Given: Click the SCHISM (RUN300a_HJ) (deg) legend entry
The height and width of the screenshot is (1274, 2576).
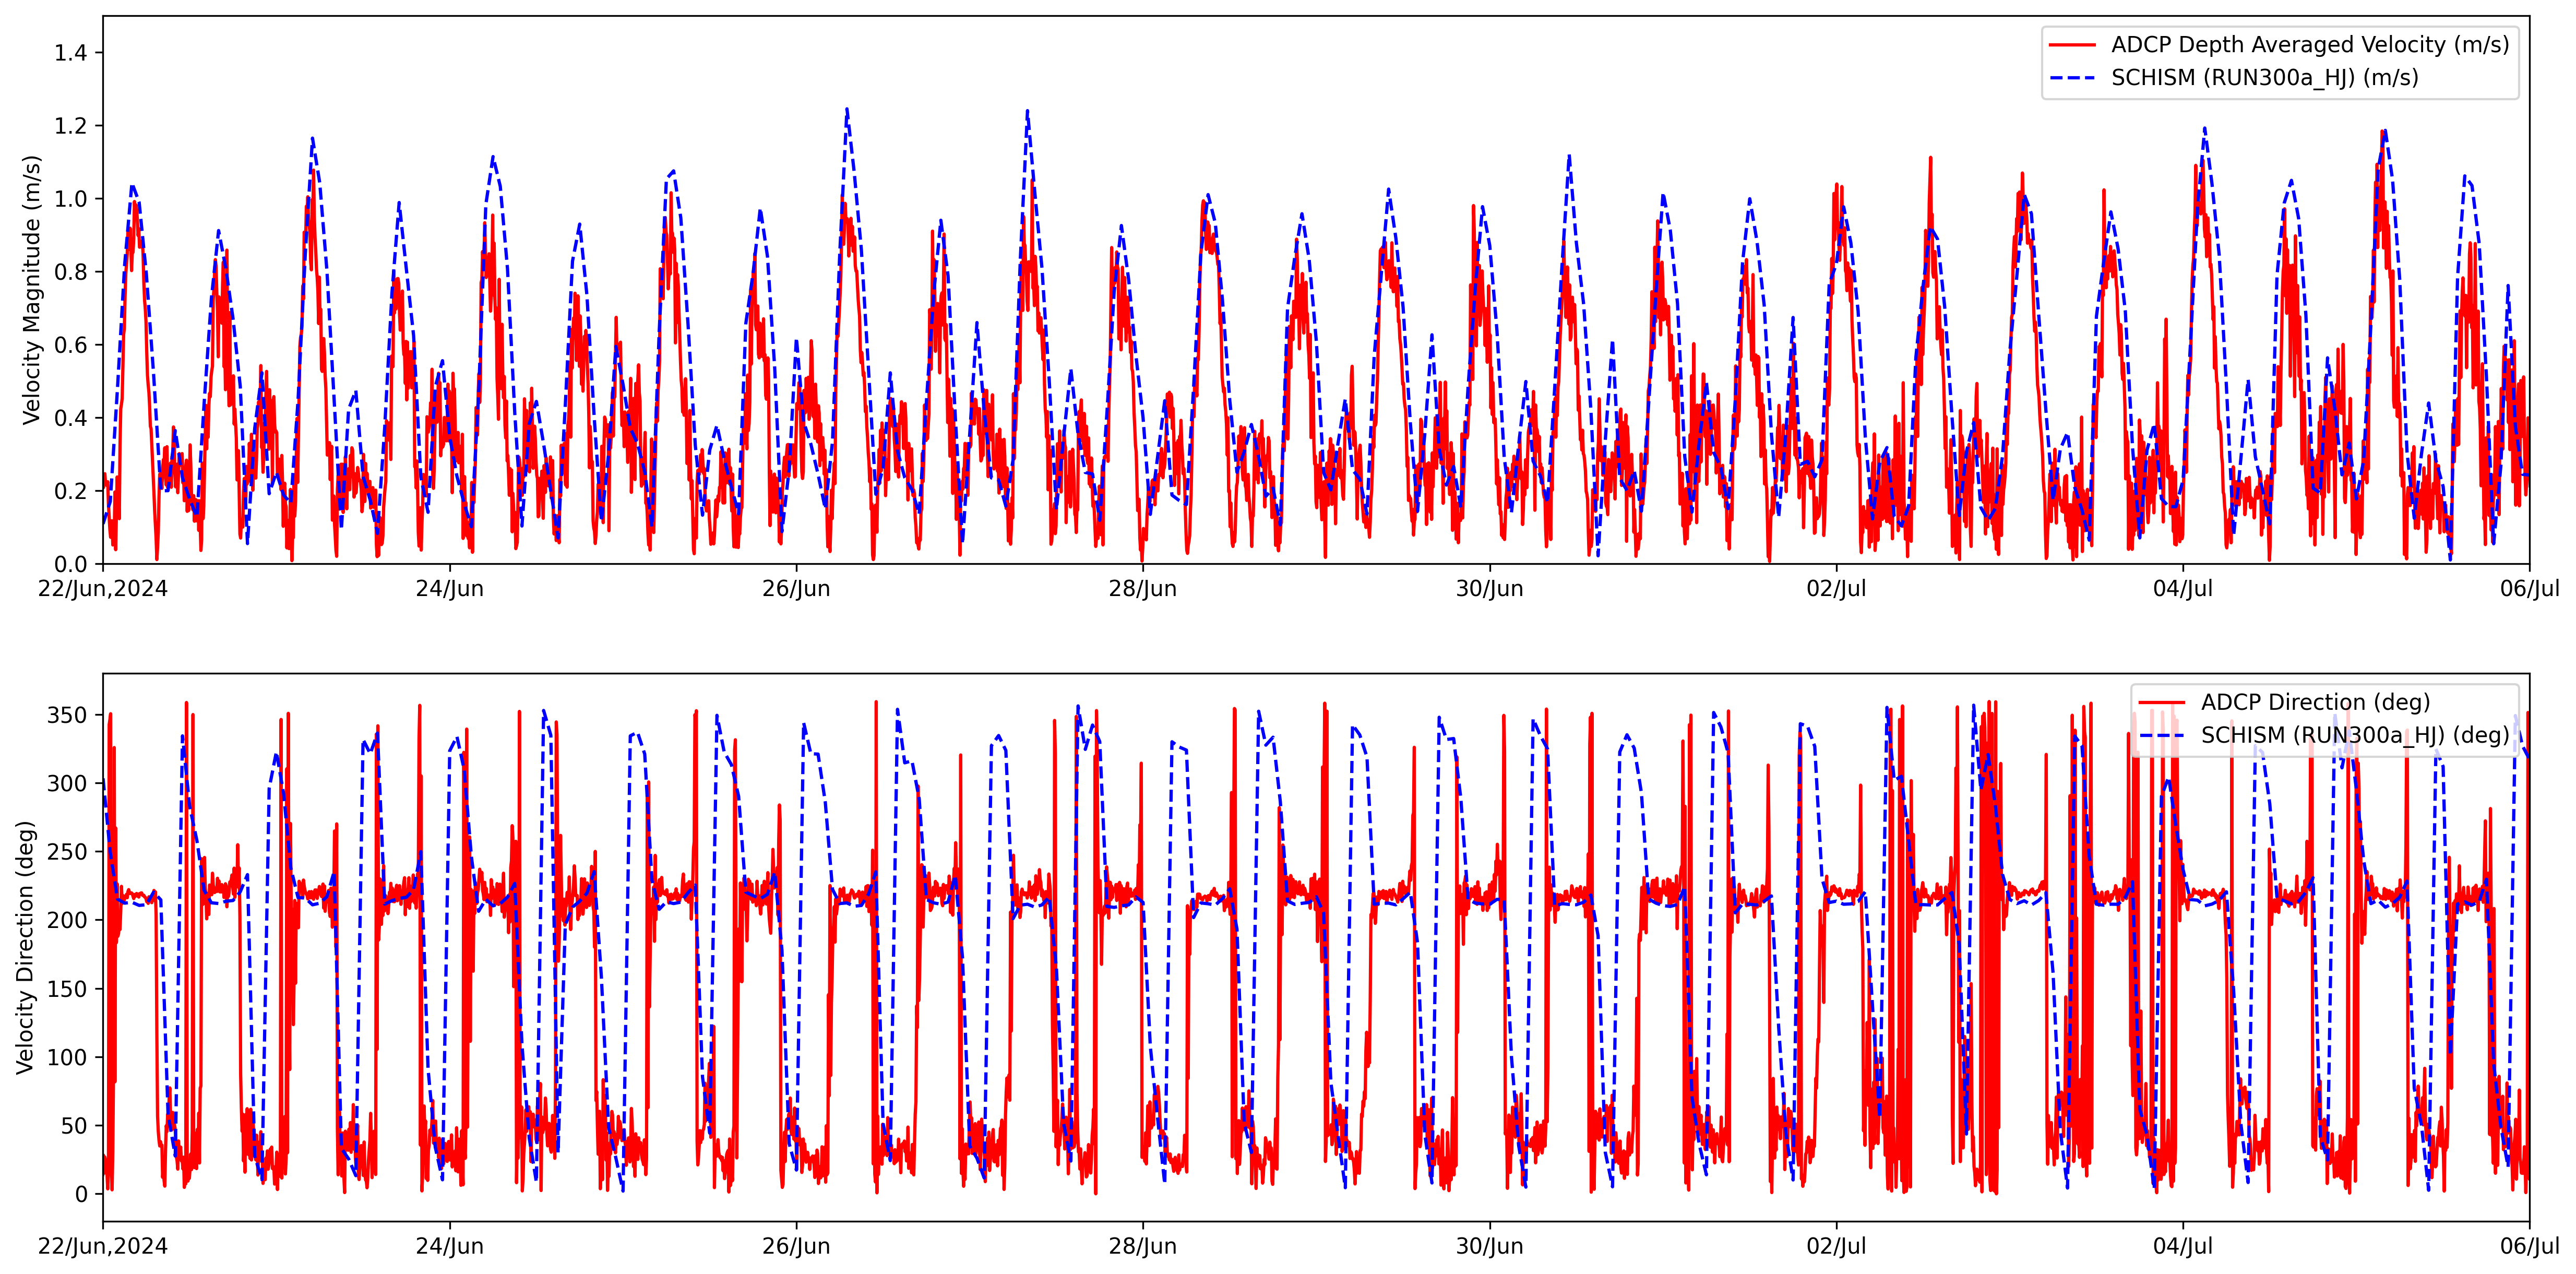Looking at the screenshot, I should coord(2354,735).
